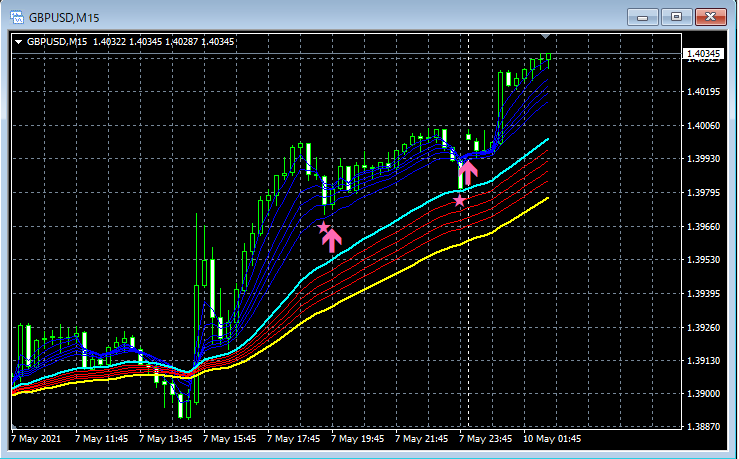Select the pink buy arrow near 23:45
739x459 pixels.
(468, 172)
